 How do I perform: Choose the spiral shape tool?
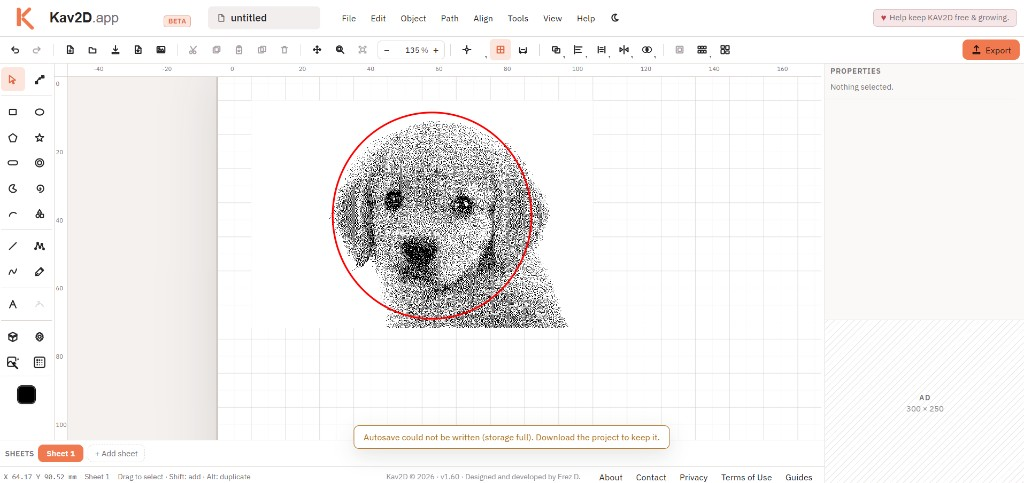(x=39, y=189)
